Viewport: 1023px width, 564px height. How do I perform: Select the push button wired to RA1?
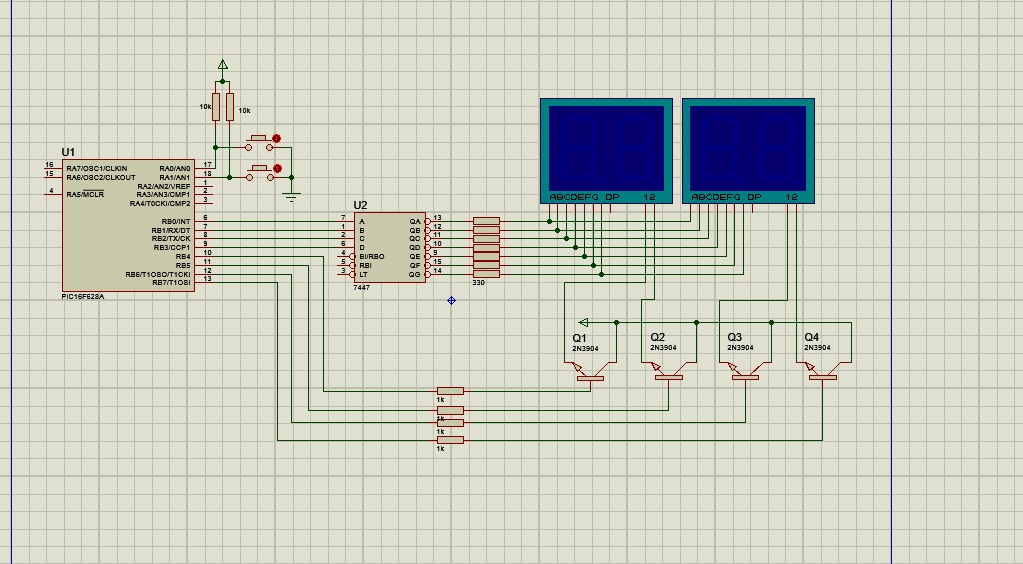[259, 173]
